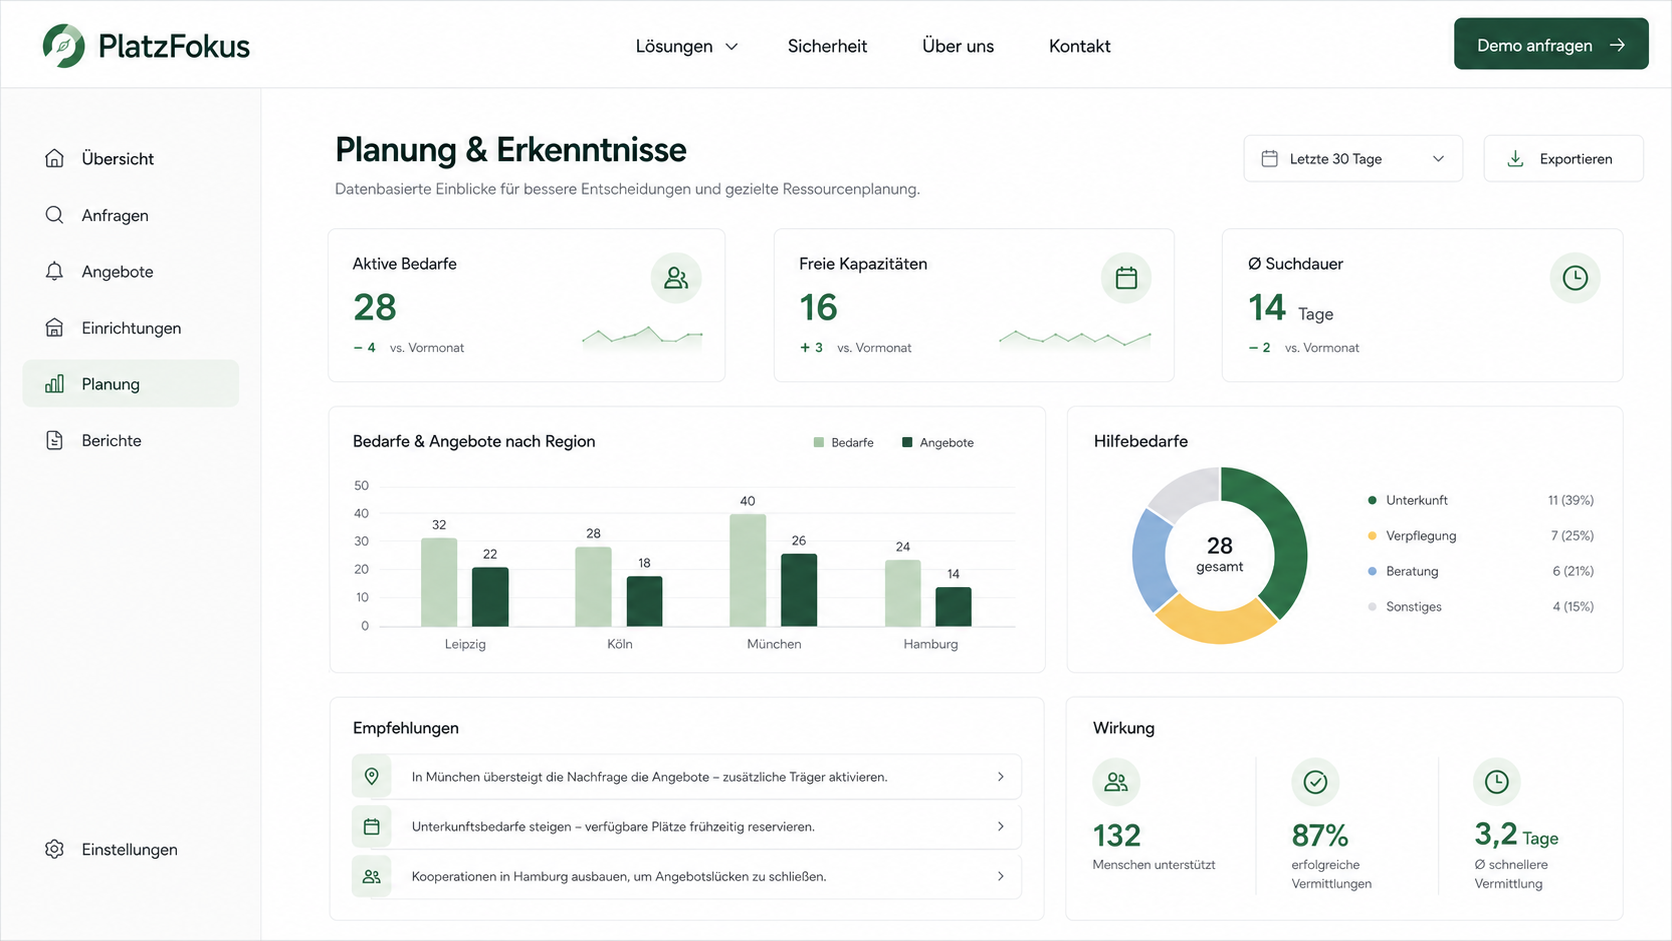The height and width of the screenshot is (941, 1672).
Task: Click the Exportieren button
Action: click(1563, 159)
